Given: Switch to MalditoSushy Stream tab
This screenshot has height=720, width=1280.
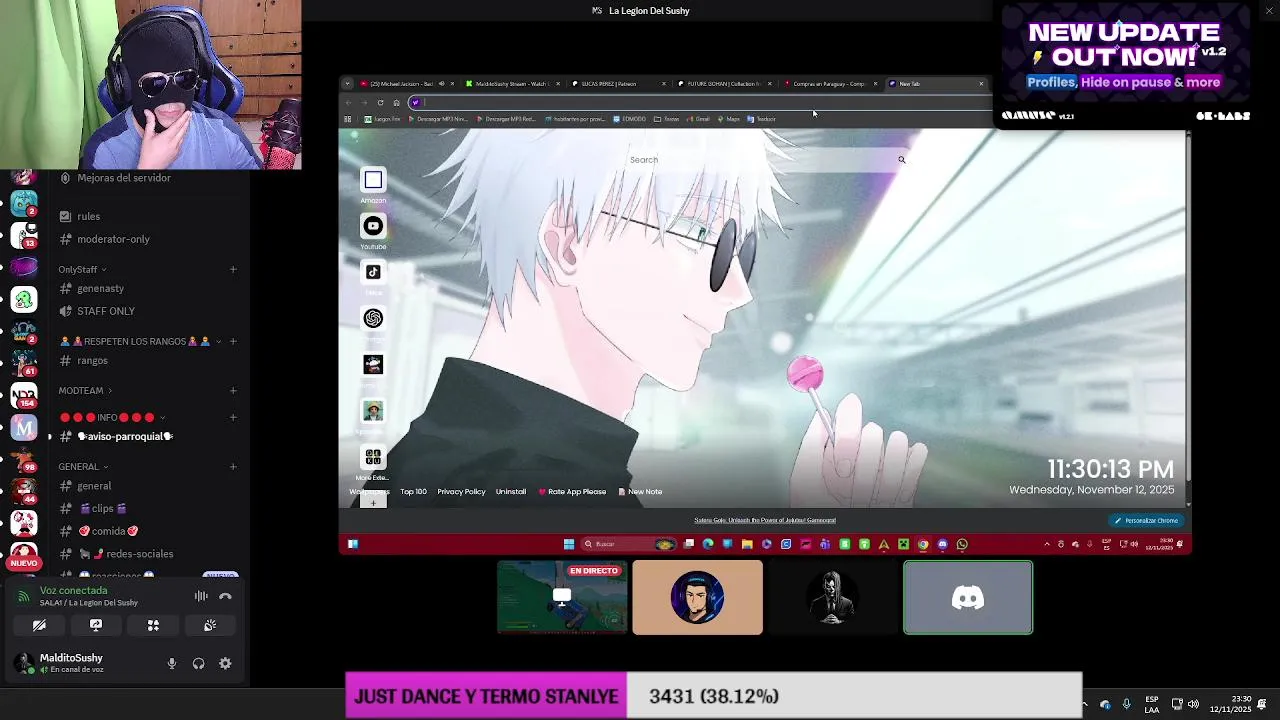Looking at the screenshot, I should pos(513,84).
